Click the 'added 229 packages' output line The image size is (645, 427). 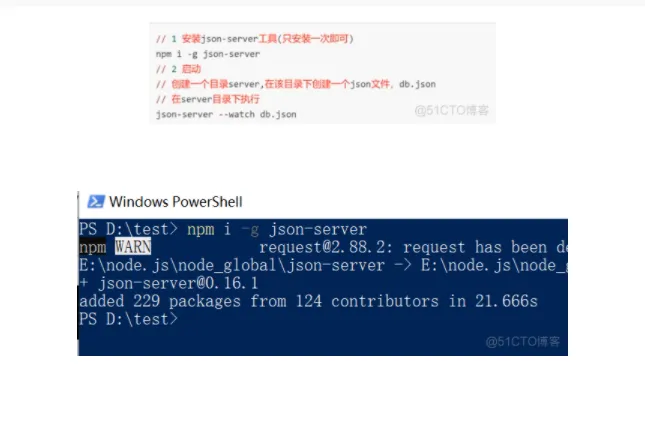pos(308,301)
